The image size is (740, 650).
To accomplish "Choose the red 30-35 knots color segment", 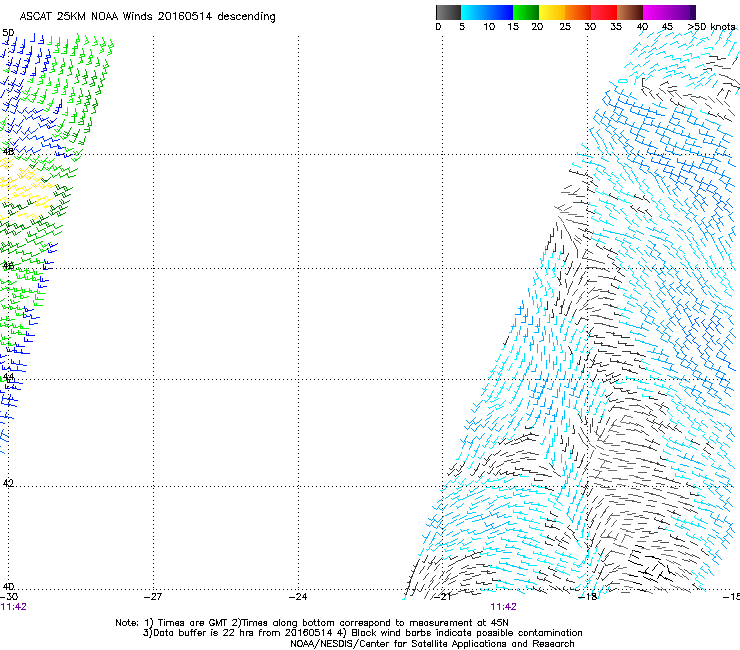I will (x=604, y=12).
